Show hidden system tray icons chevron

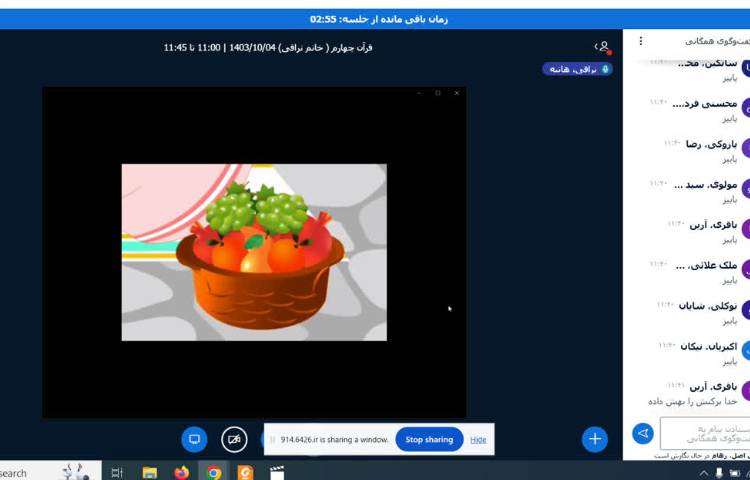click(704, 473)
